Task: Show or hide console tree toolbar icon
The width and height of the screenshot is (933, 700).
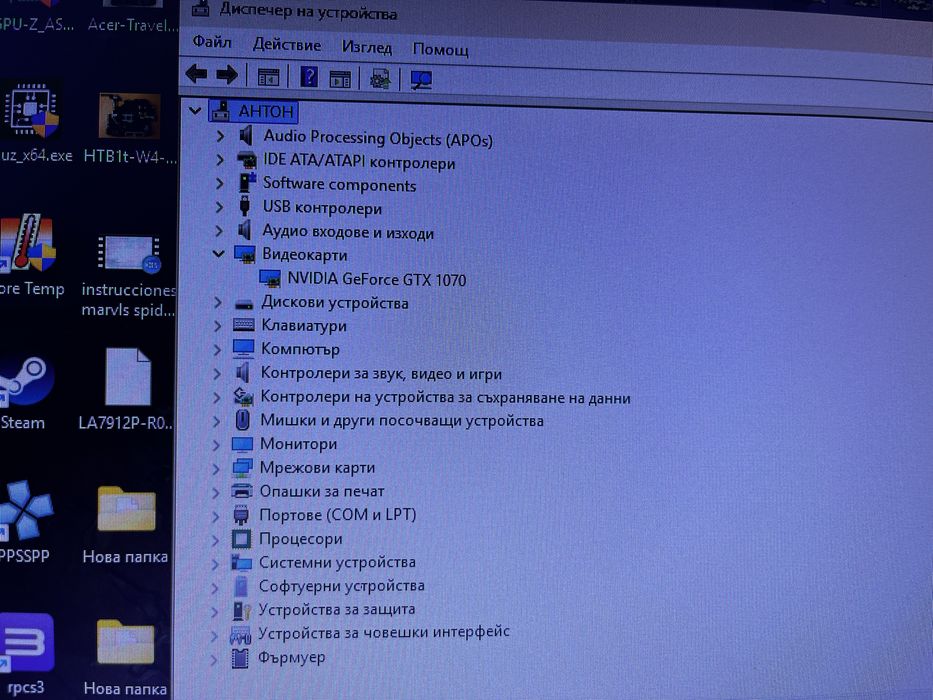Action: click(268, 77)
